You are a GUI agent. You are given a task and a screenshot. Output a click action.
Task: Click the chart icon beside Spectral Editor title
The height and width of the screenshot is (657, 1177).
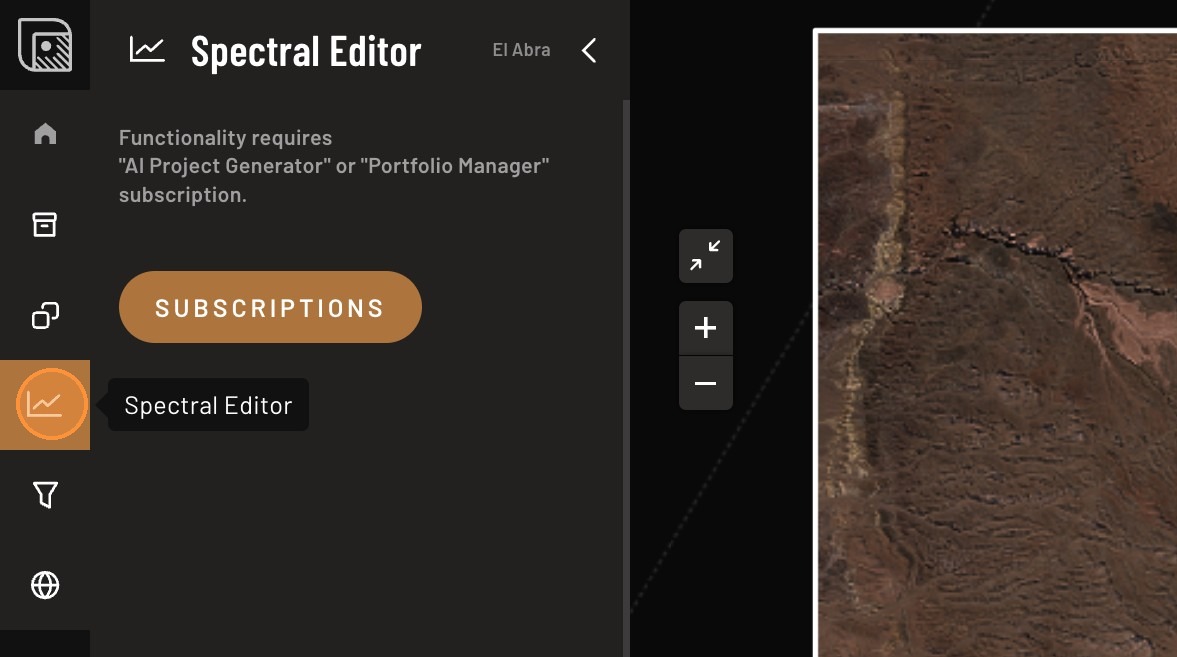tap(146, 50)
